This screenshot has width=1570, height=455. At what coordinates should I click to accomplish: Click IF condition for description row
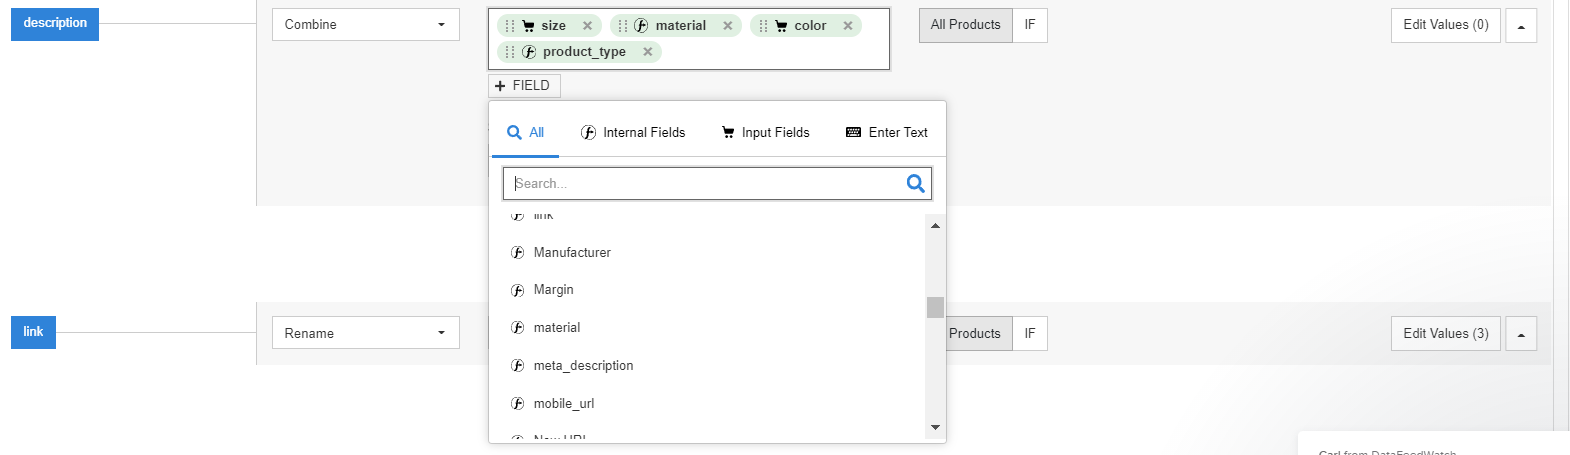1030,25
